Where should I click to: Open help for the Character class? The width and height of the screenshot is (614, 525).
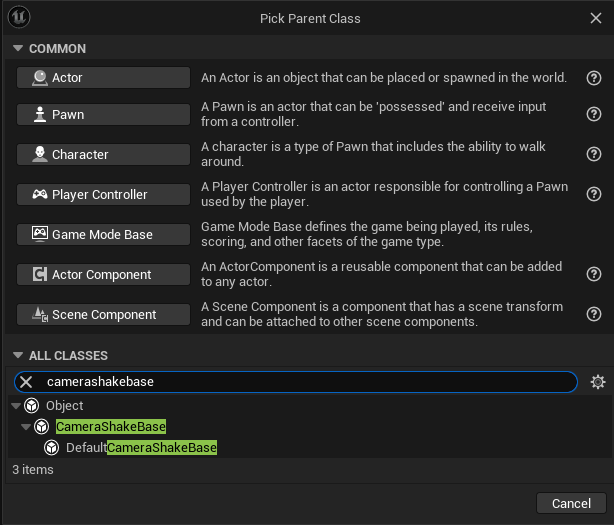[594, 154]
